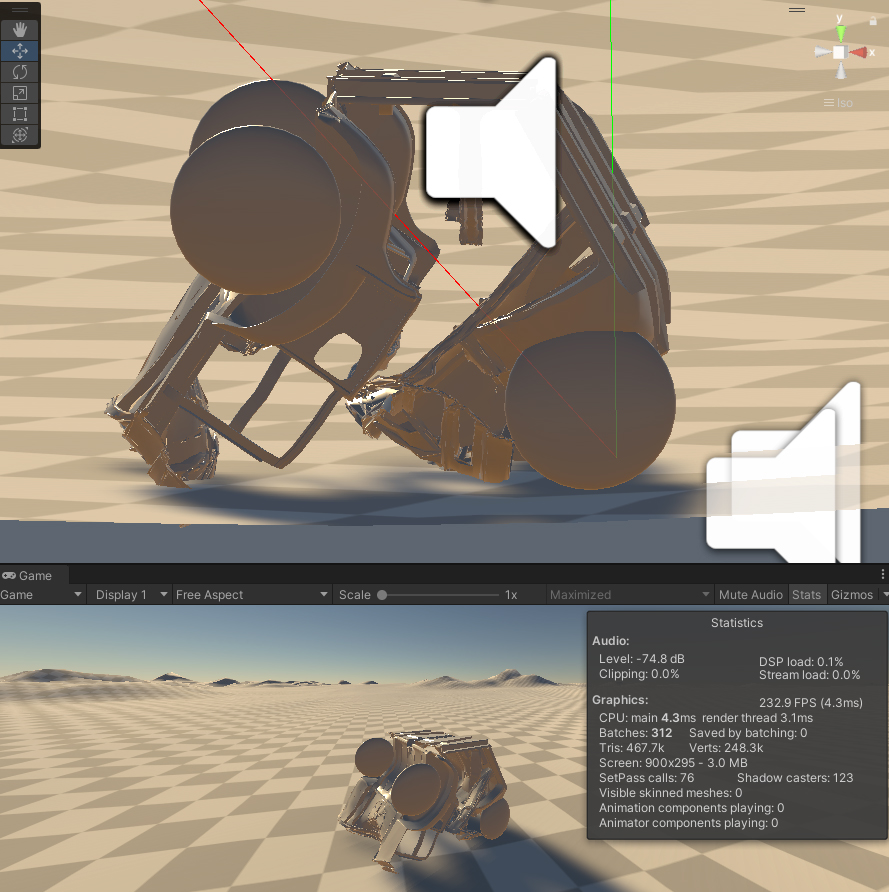Click the Statistics panel title

click(737, 623)
